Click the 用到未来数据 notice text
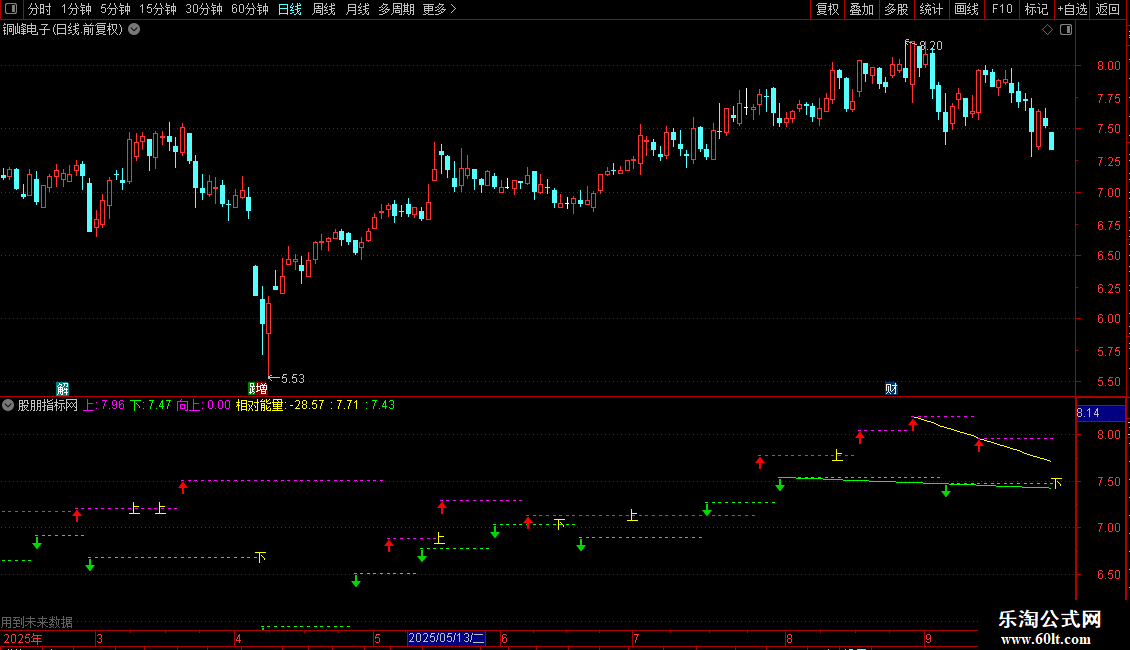The width and height of the screenshot is (1130, 650). tap(37, 622)
